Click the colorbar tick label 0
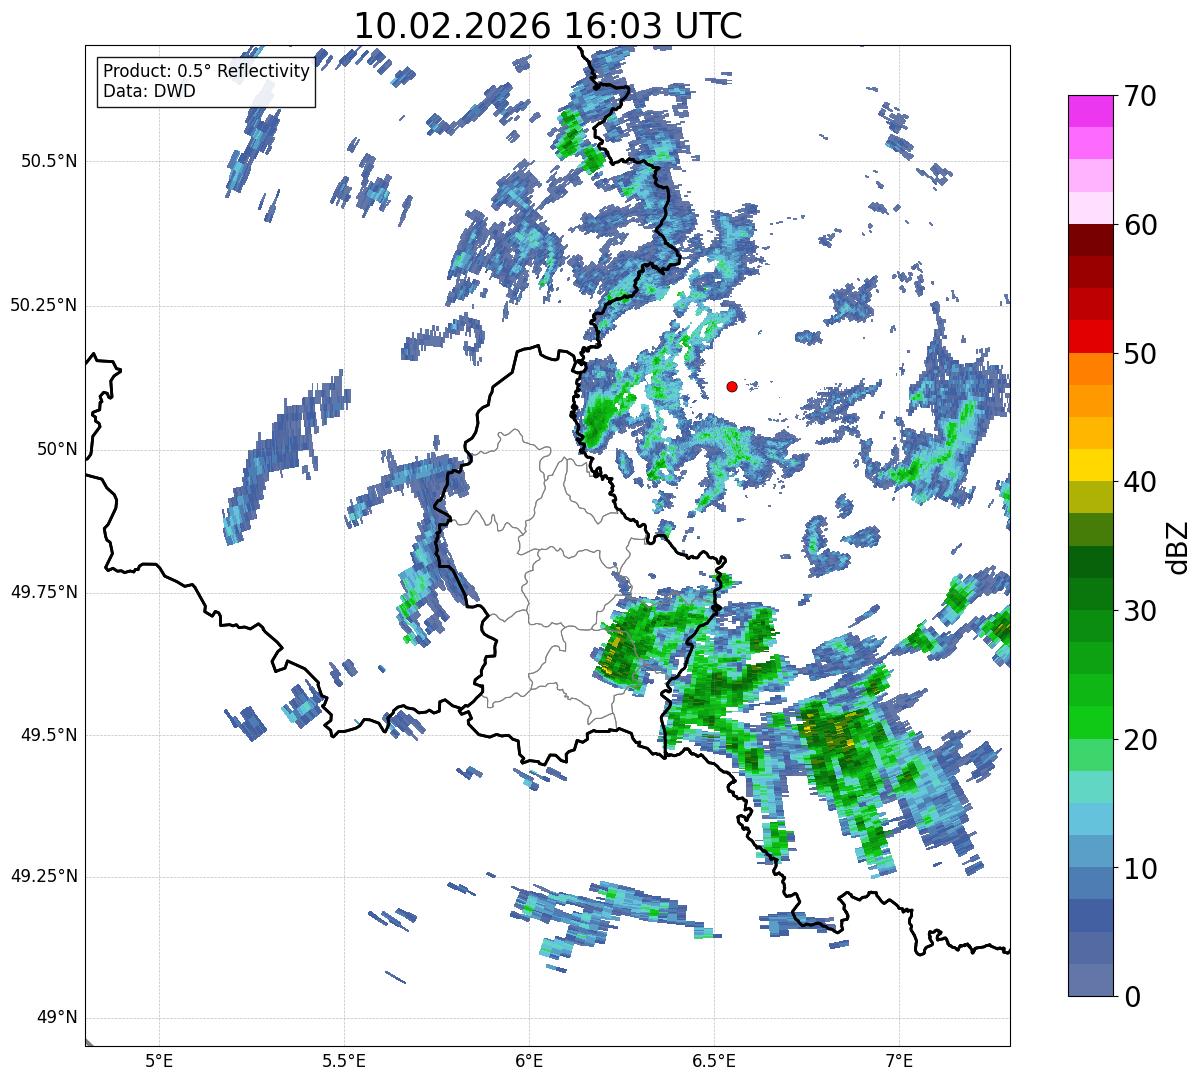This screenshot has height=1081, width=1202. pyautogui.click(x=1131, y=997)
